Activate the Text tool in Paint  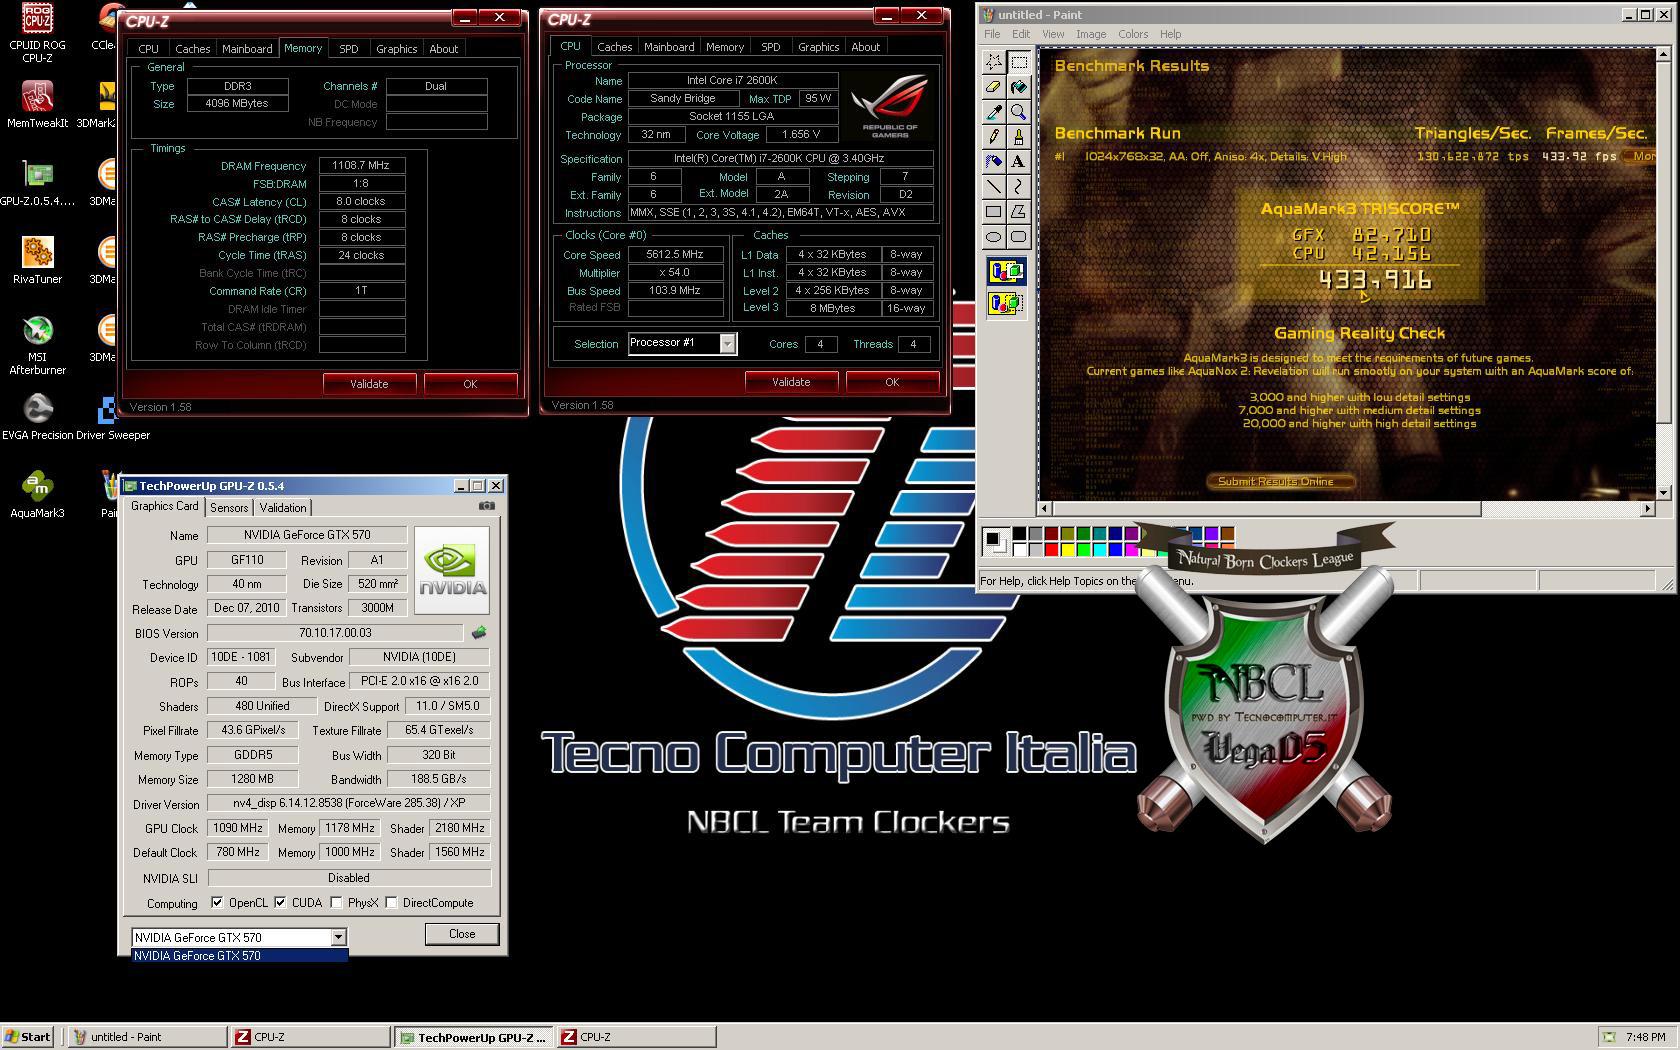coord(1018,161)
